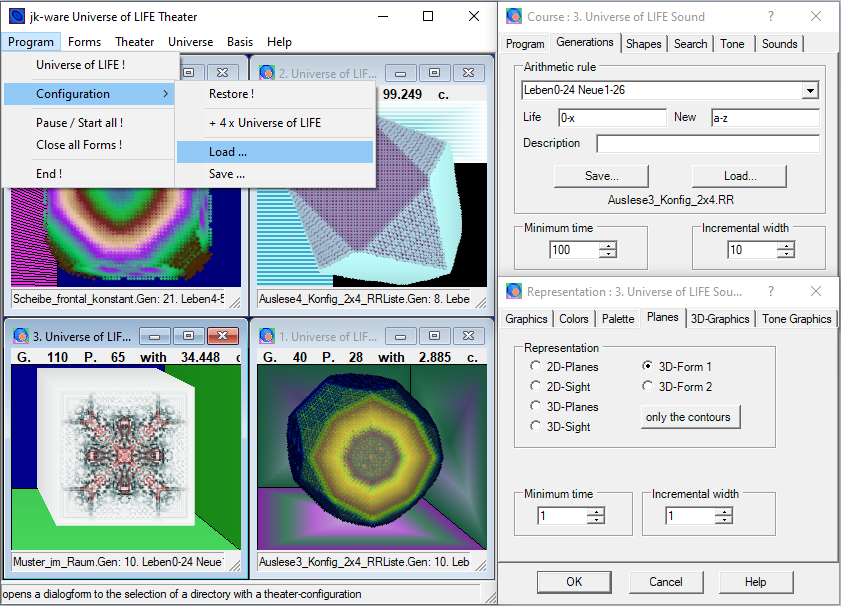Increase Incremental width in Course dialog
Image resolution: width=841 pixels, height=606 pixels.
click(x=786, y=246)
